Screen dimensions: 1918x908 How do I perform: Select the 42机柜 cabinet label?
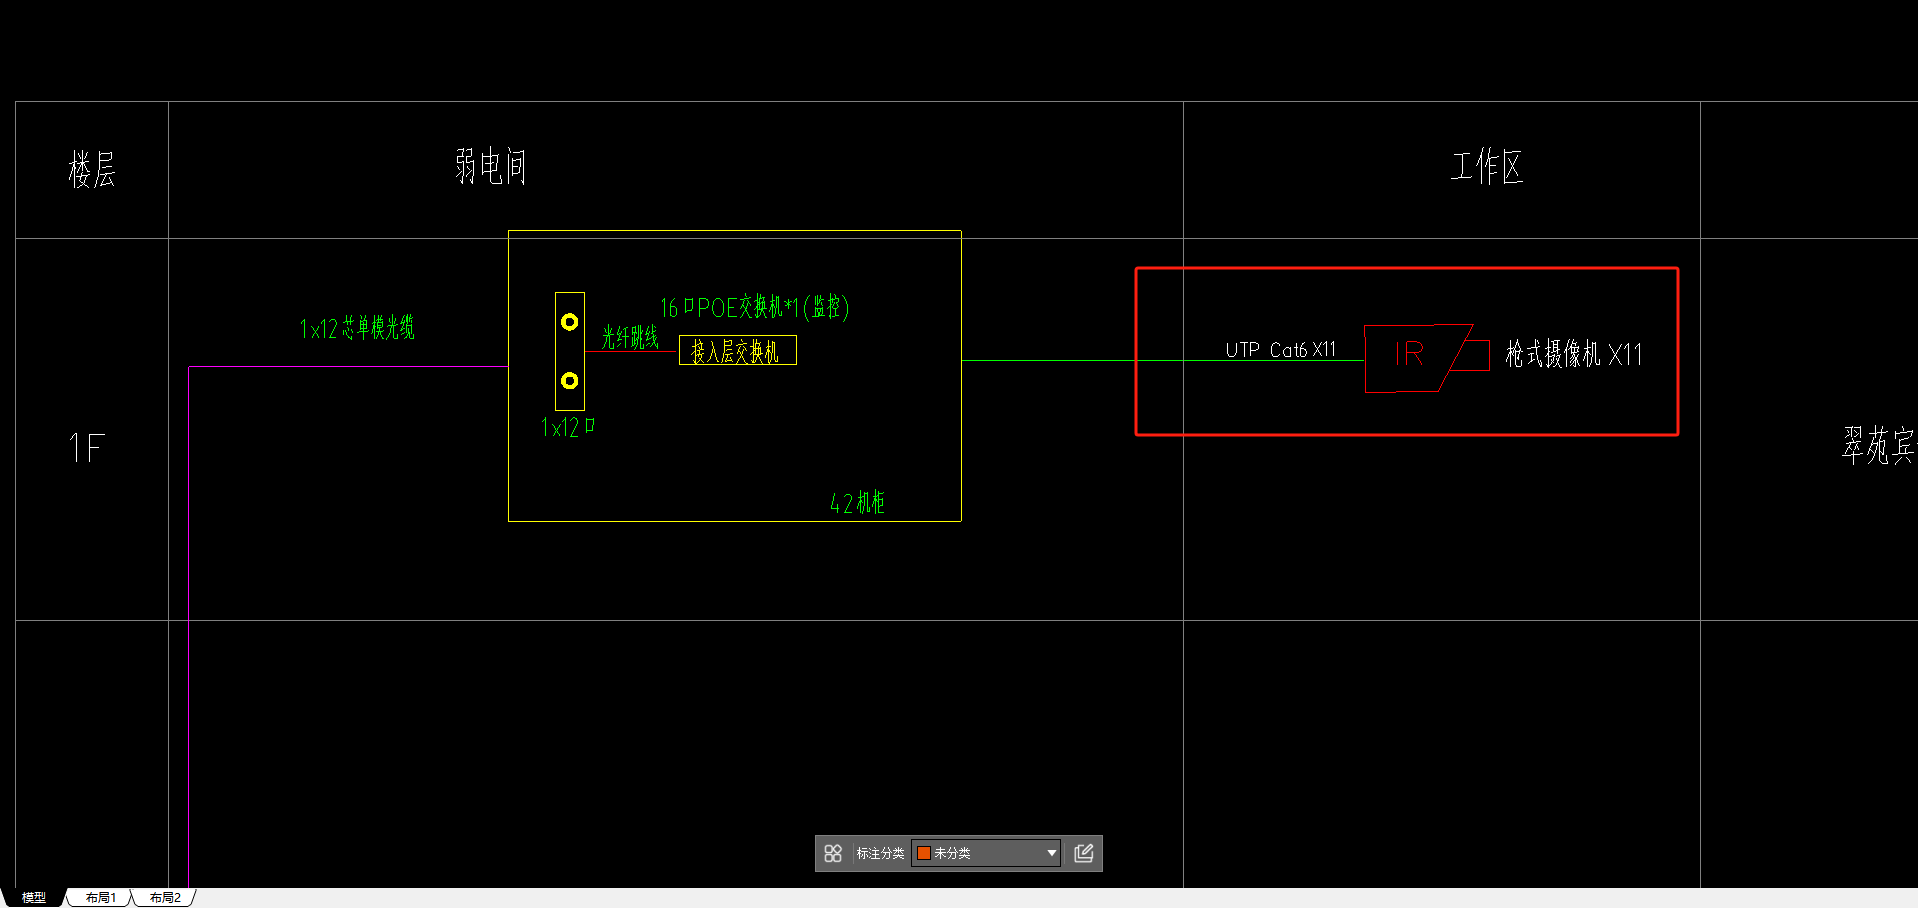[x=857, y=502]
